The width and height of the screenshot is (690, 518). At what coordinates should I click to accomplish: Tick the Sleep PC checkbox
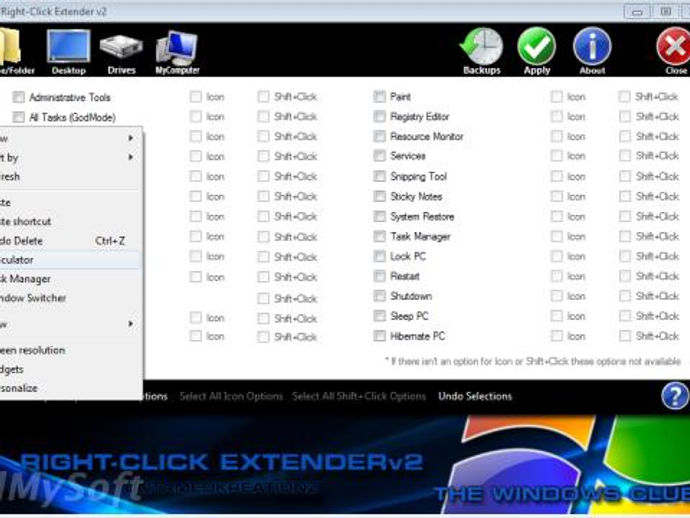[379, 316]
